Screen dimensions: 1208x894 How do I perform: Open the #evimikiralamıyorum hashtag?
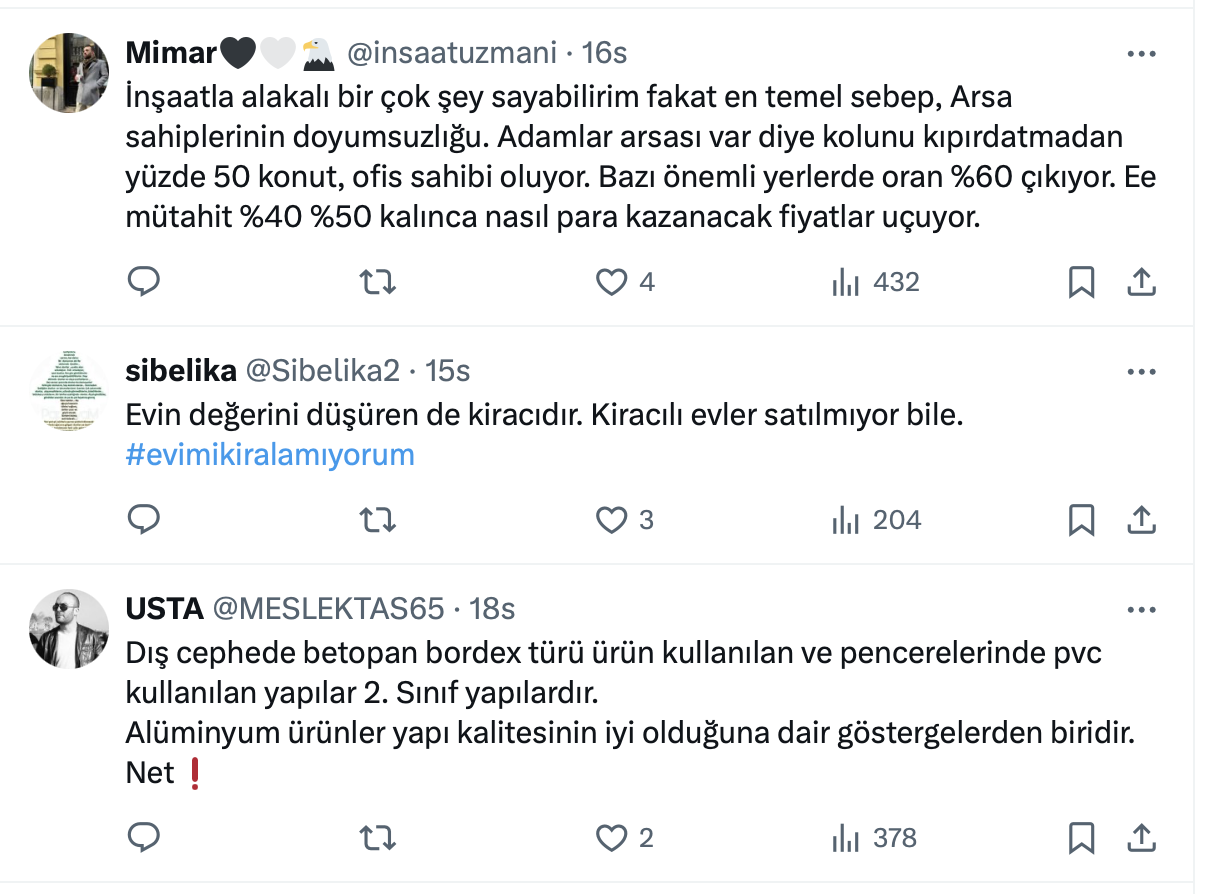(270, 455)
